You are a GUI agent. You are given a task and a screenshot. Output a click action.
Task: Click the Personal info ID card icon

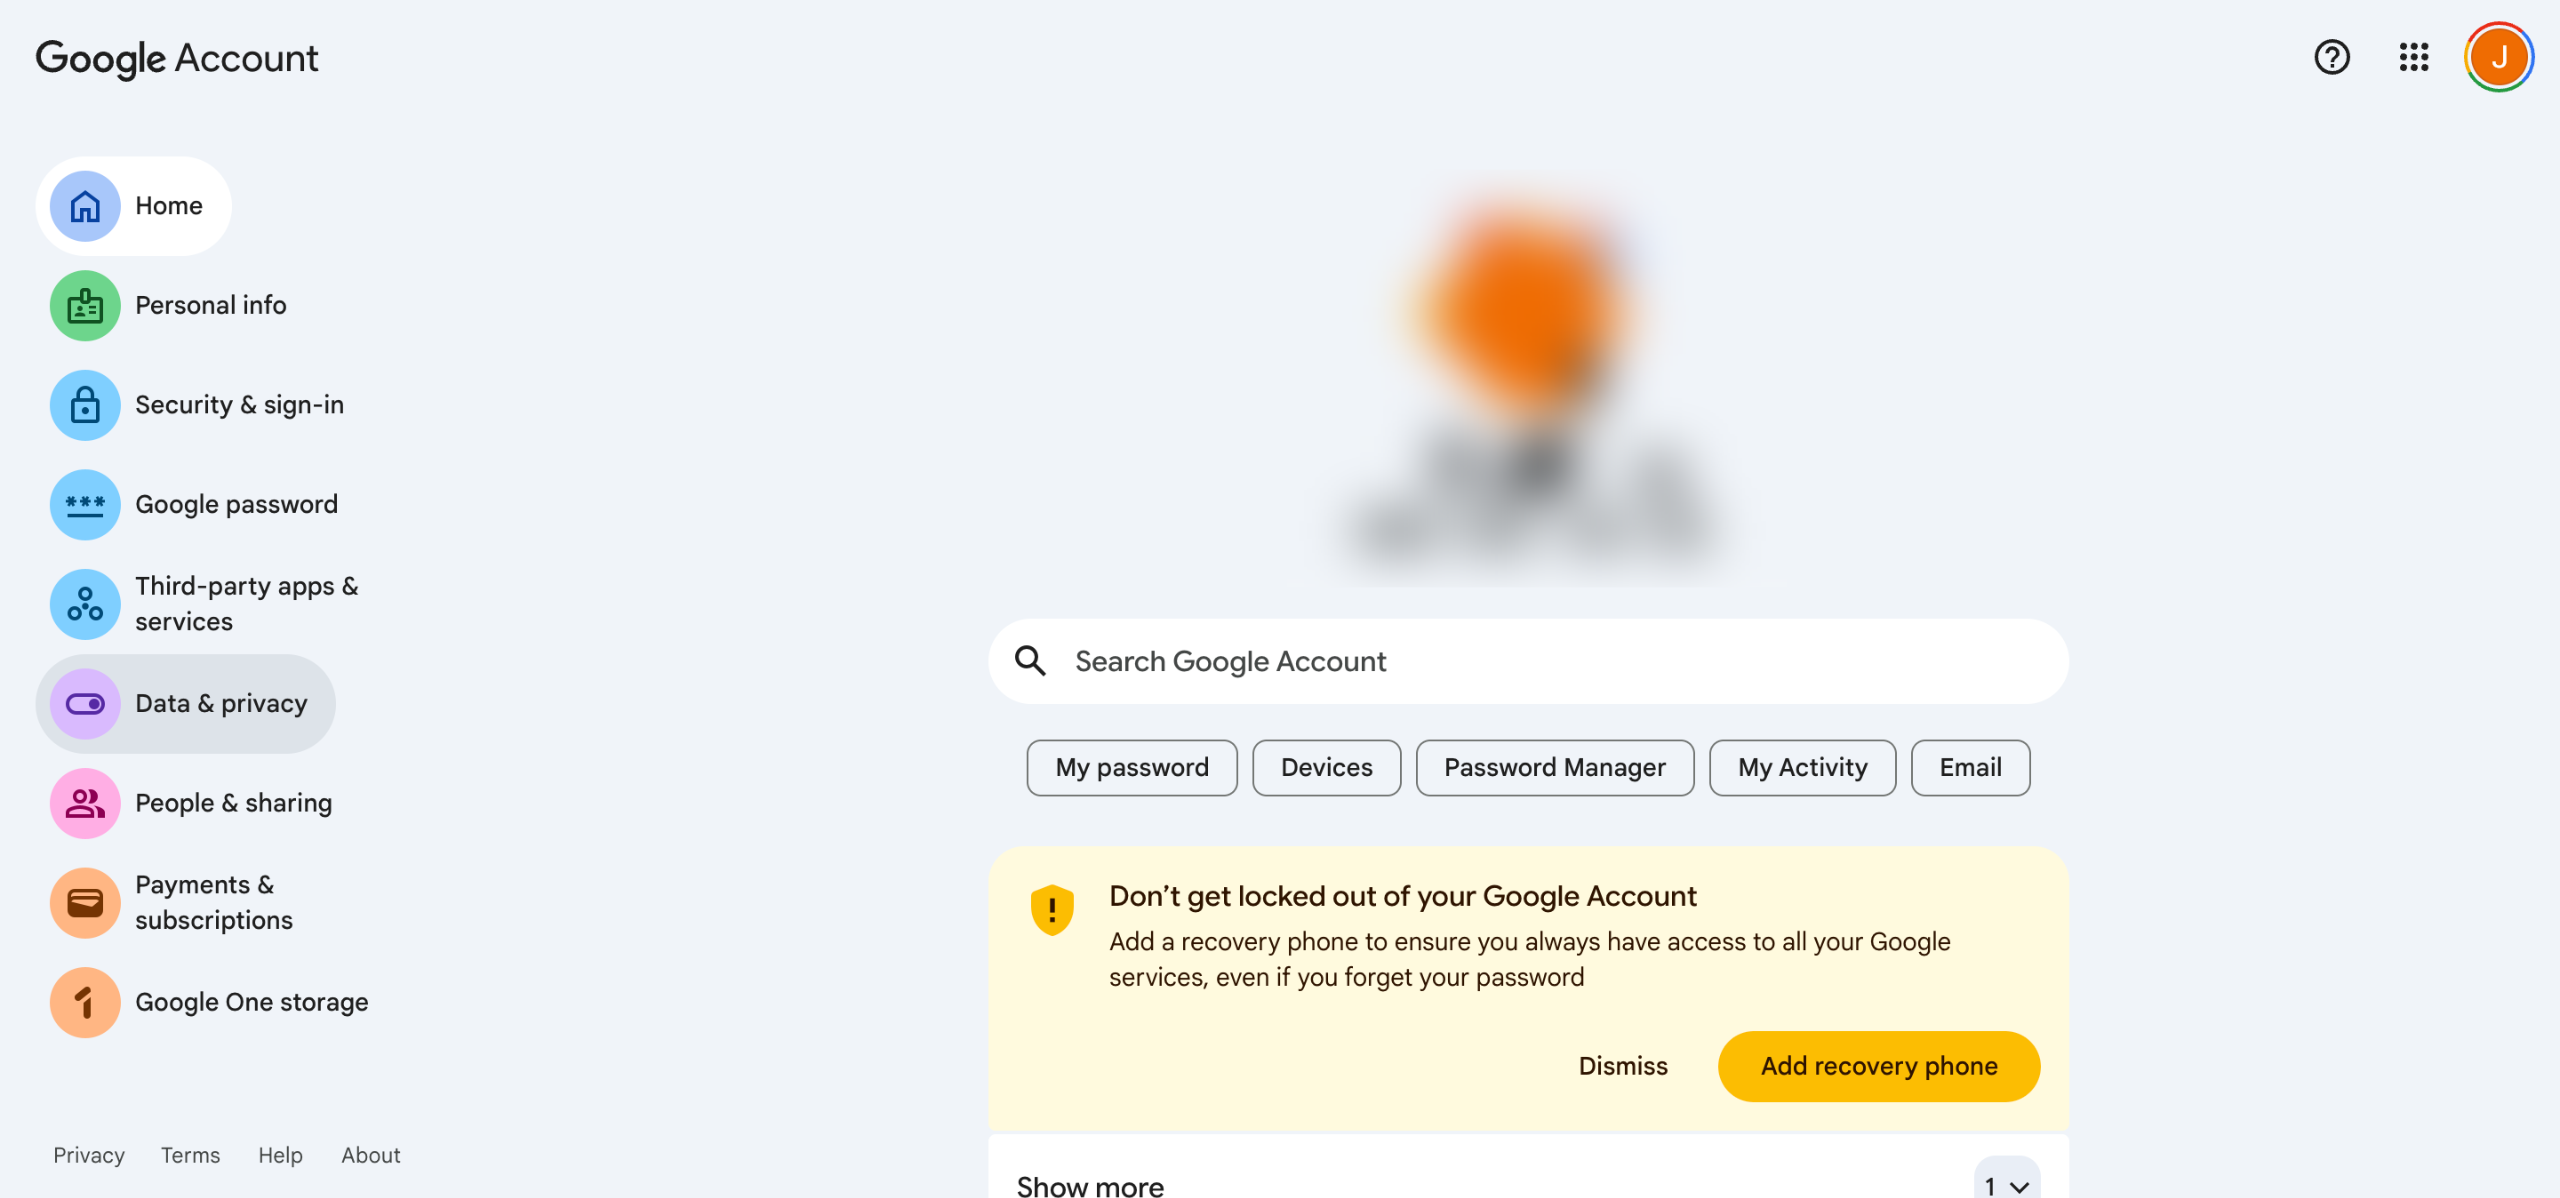[85, 306]
